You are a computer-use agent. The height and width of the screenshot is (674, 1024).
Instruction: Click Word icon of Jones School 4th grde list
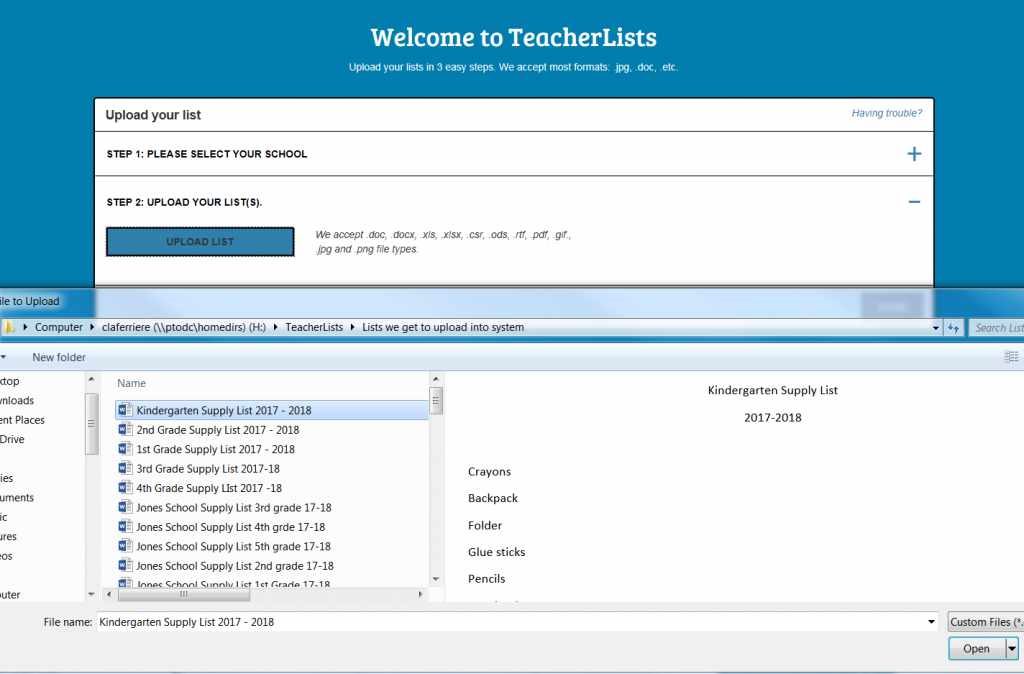125,526
